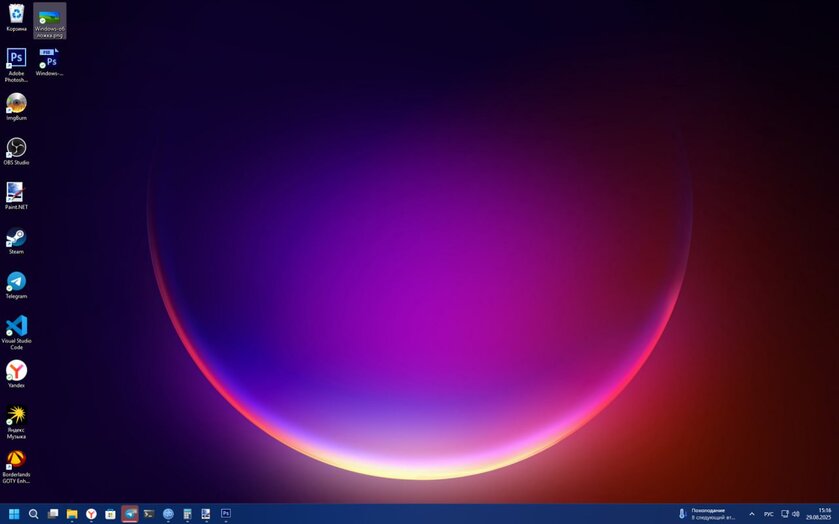Click the round blue globe taskbar icon

coord(168,514)
